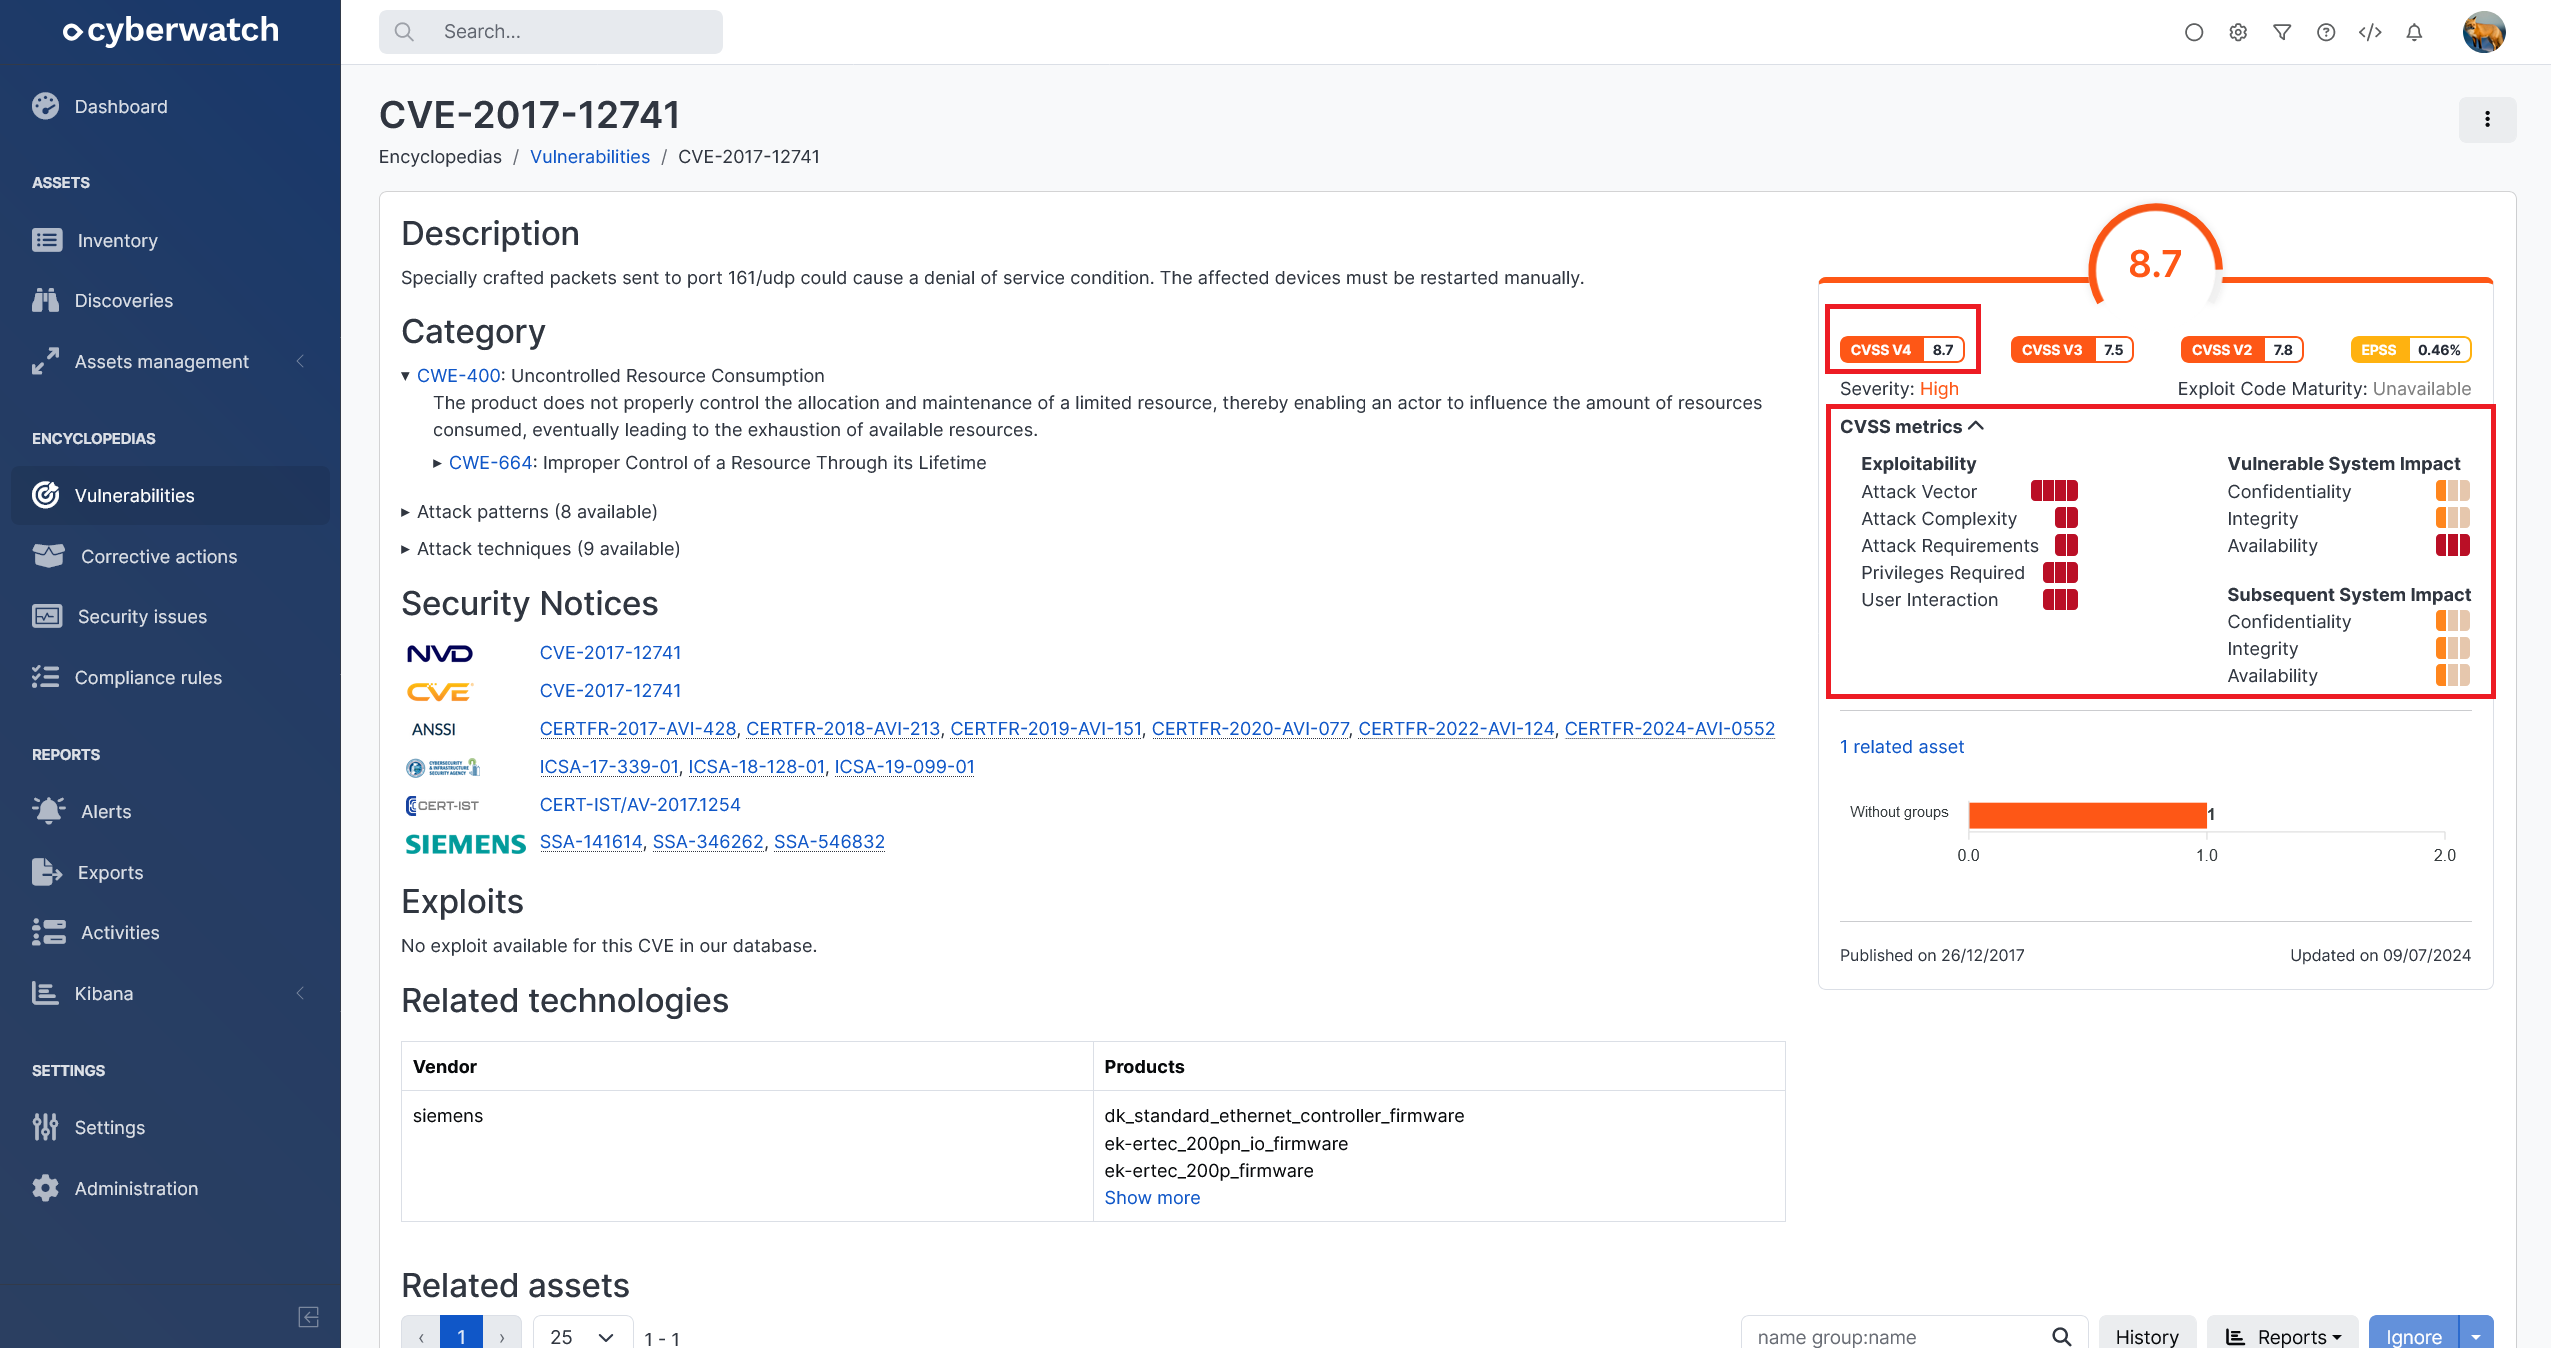
Task: Collapse the sidebar with the bottom icon
Action: click(309, 1317)
